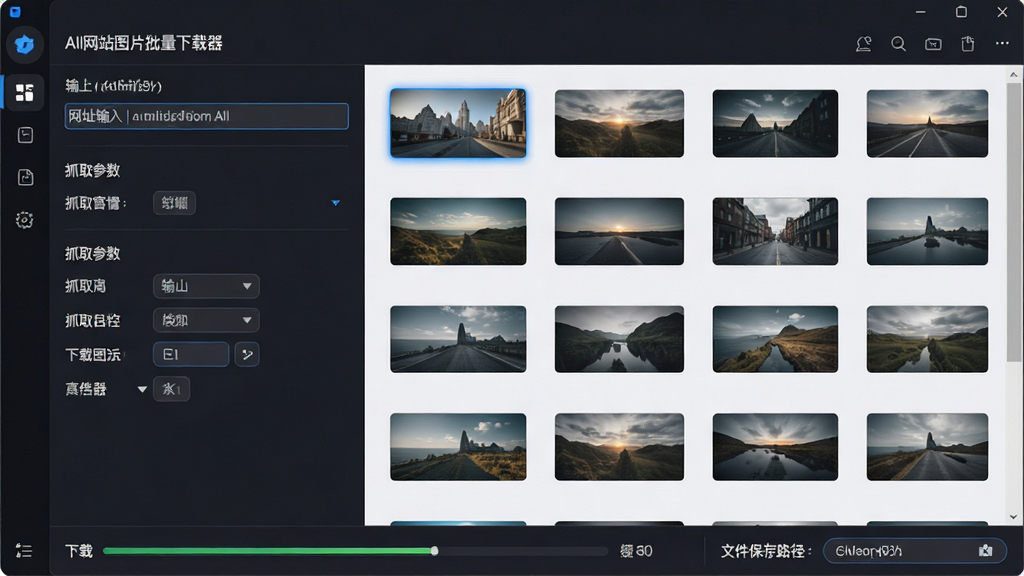
Task: Click the clipboard icon in the header
Action: [968, 44]
